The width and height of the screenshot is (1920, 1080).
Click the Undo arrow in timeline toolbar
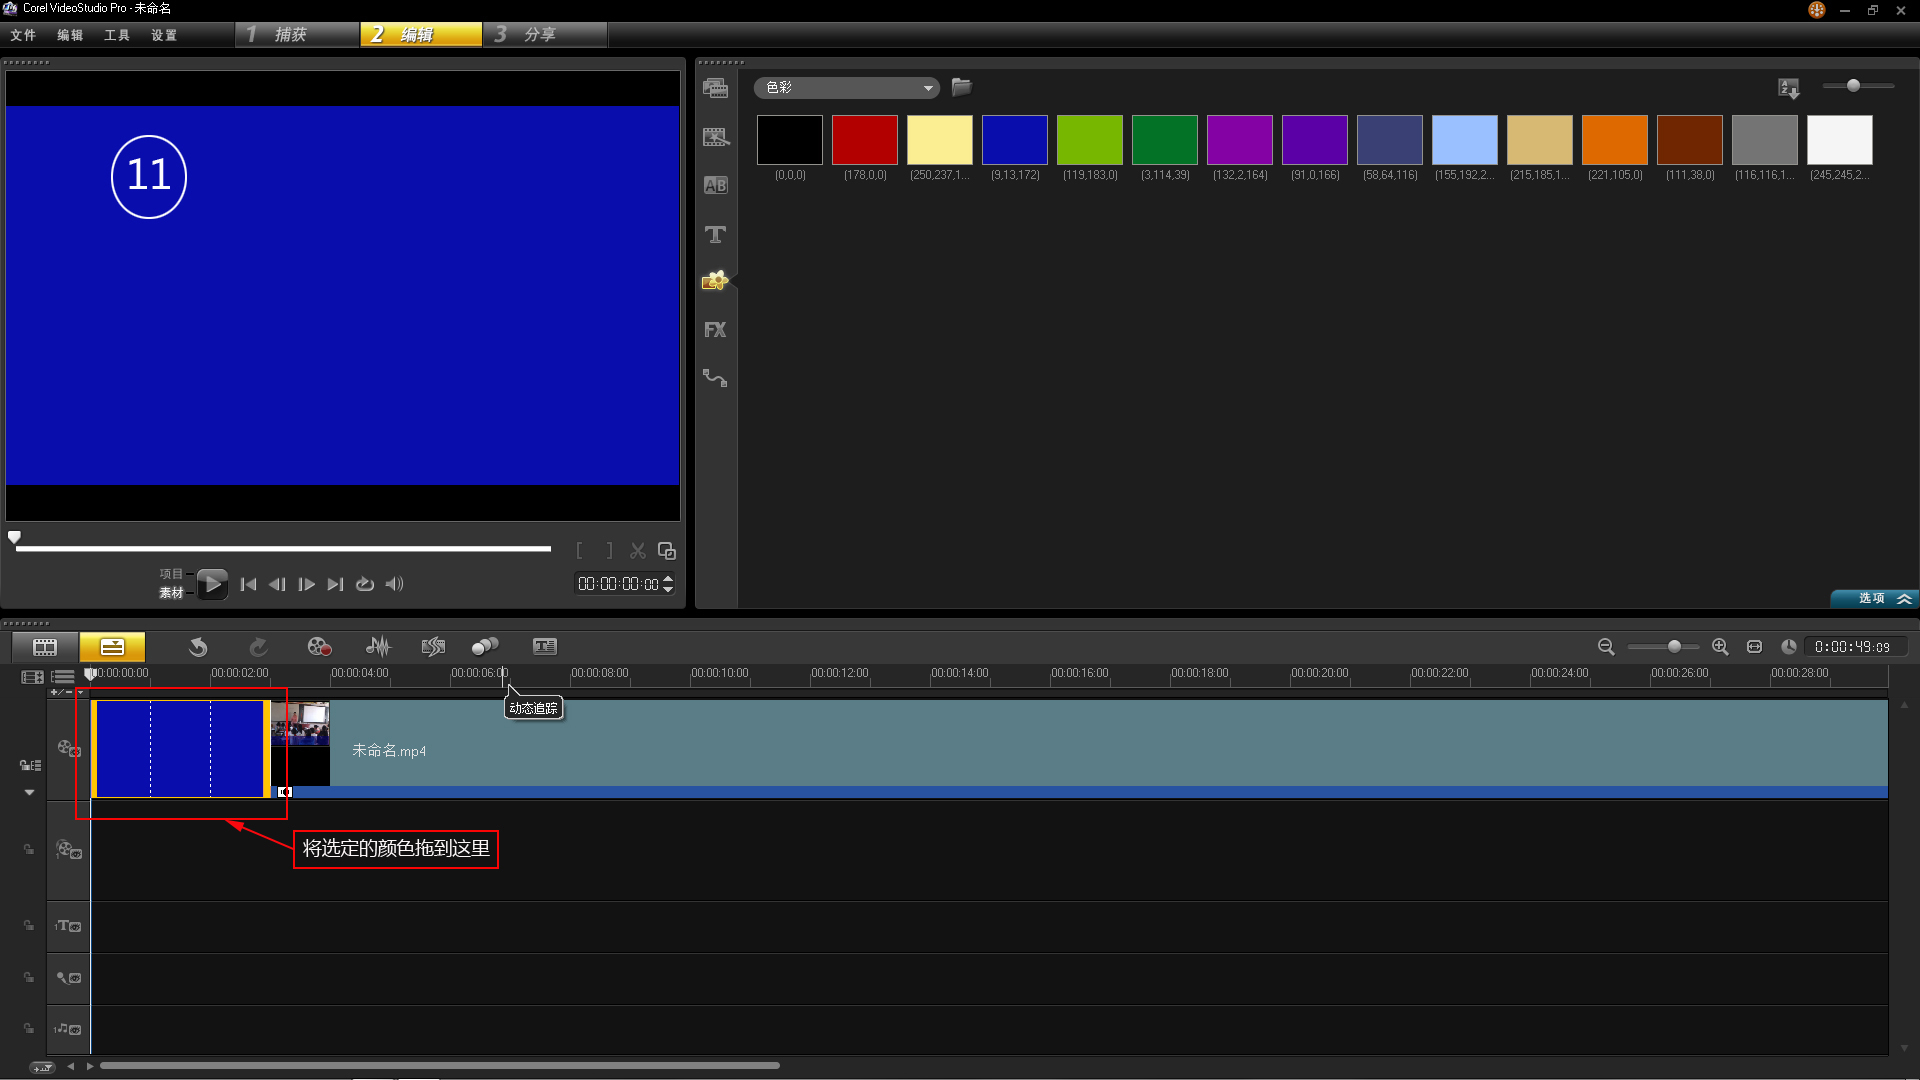tap(198, 647)
